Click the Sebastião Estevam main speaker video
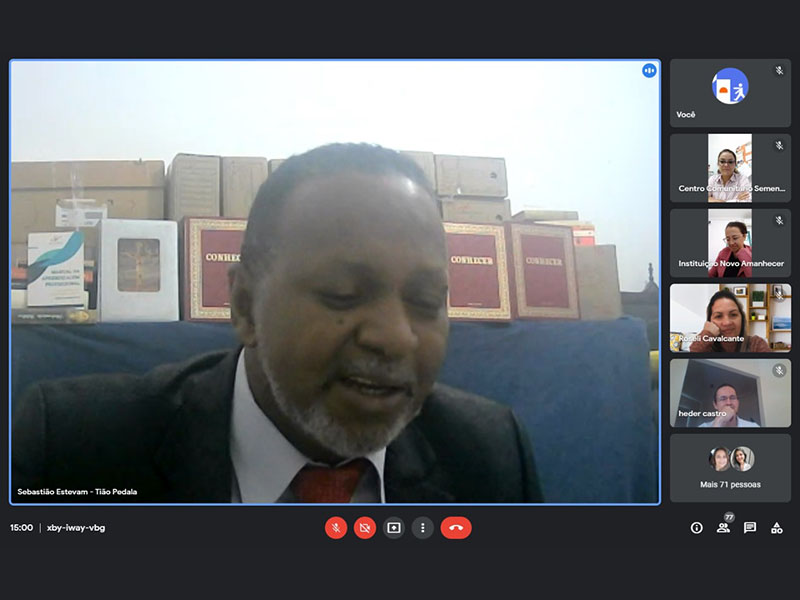The image size is (800, 600). point(335,282)
